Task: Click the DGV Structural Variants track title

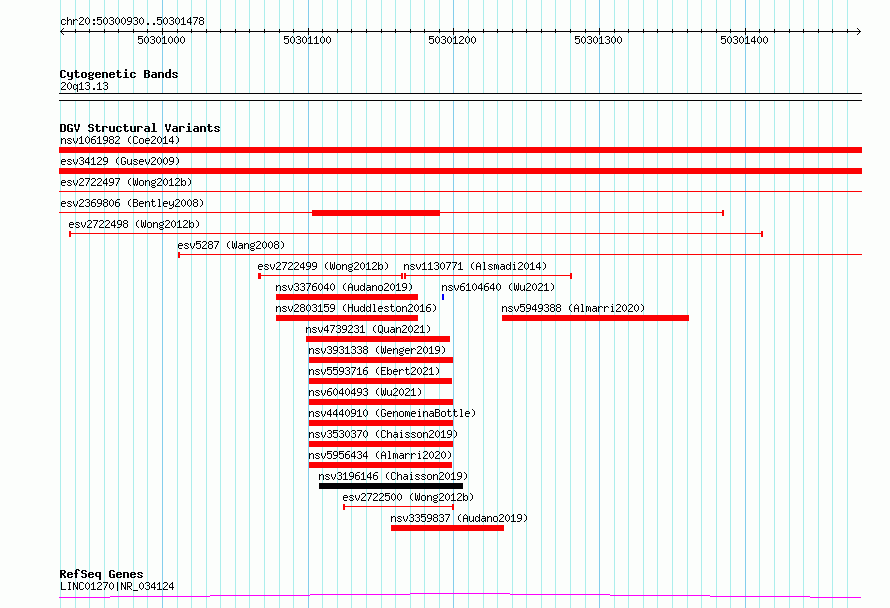Action: [140, 128]
